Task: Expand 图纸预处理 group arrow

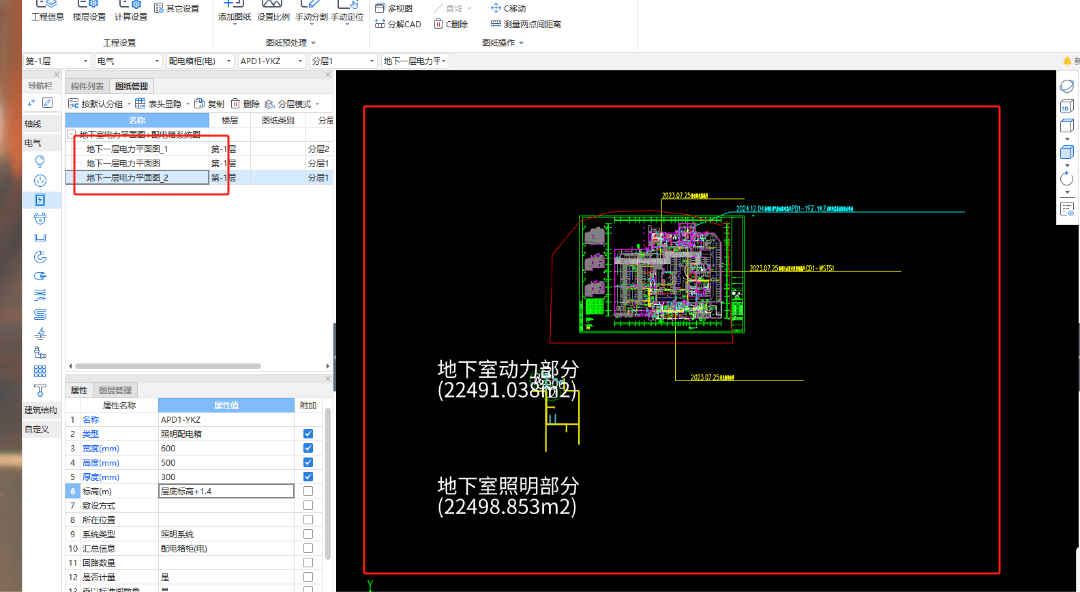Action: click(x=313, y=43)
